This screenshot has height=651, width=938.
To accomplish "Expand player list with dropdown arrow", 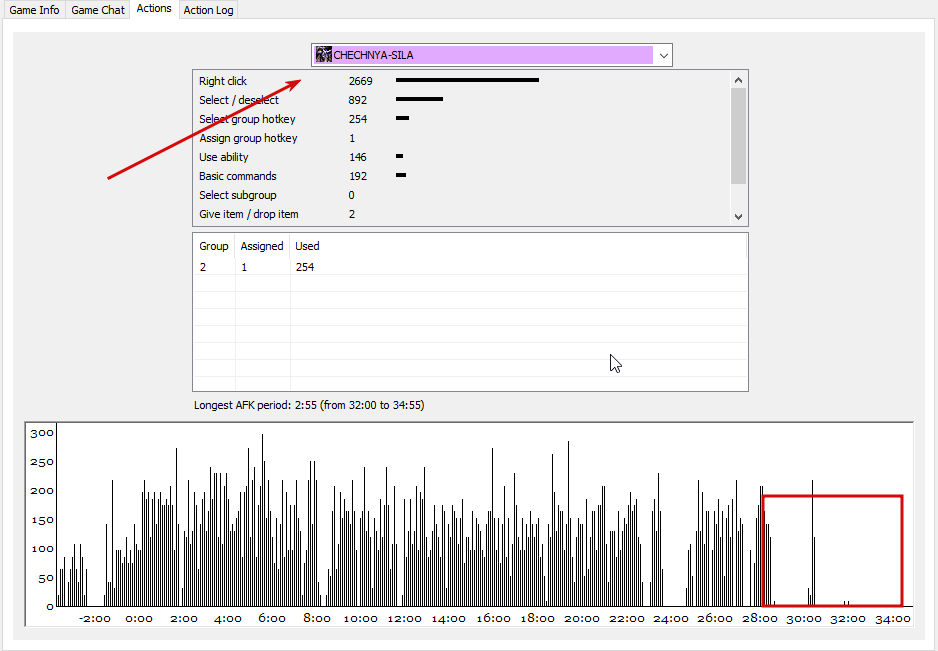I will click(663, 56).
